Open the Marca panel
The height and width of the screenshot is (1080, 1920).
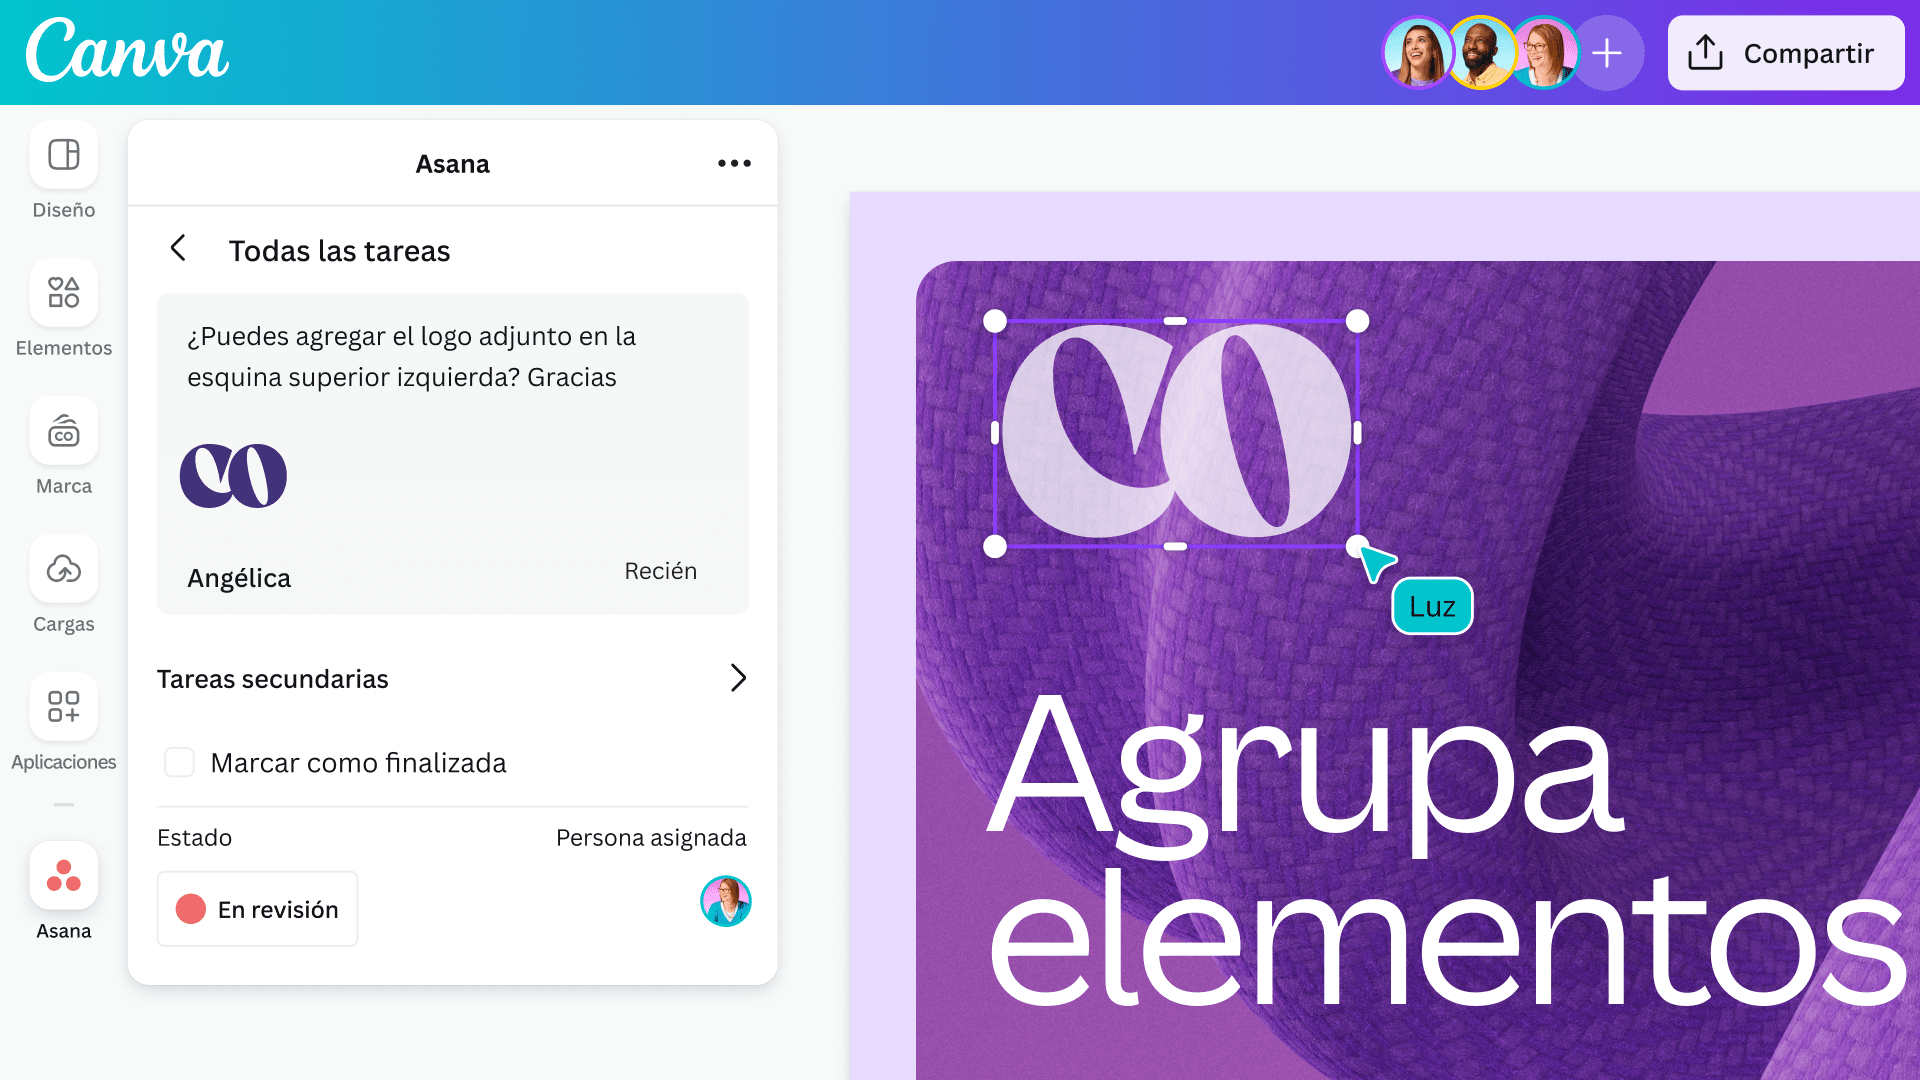pos(63,431)
